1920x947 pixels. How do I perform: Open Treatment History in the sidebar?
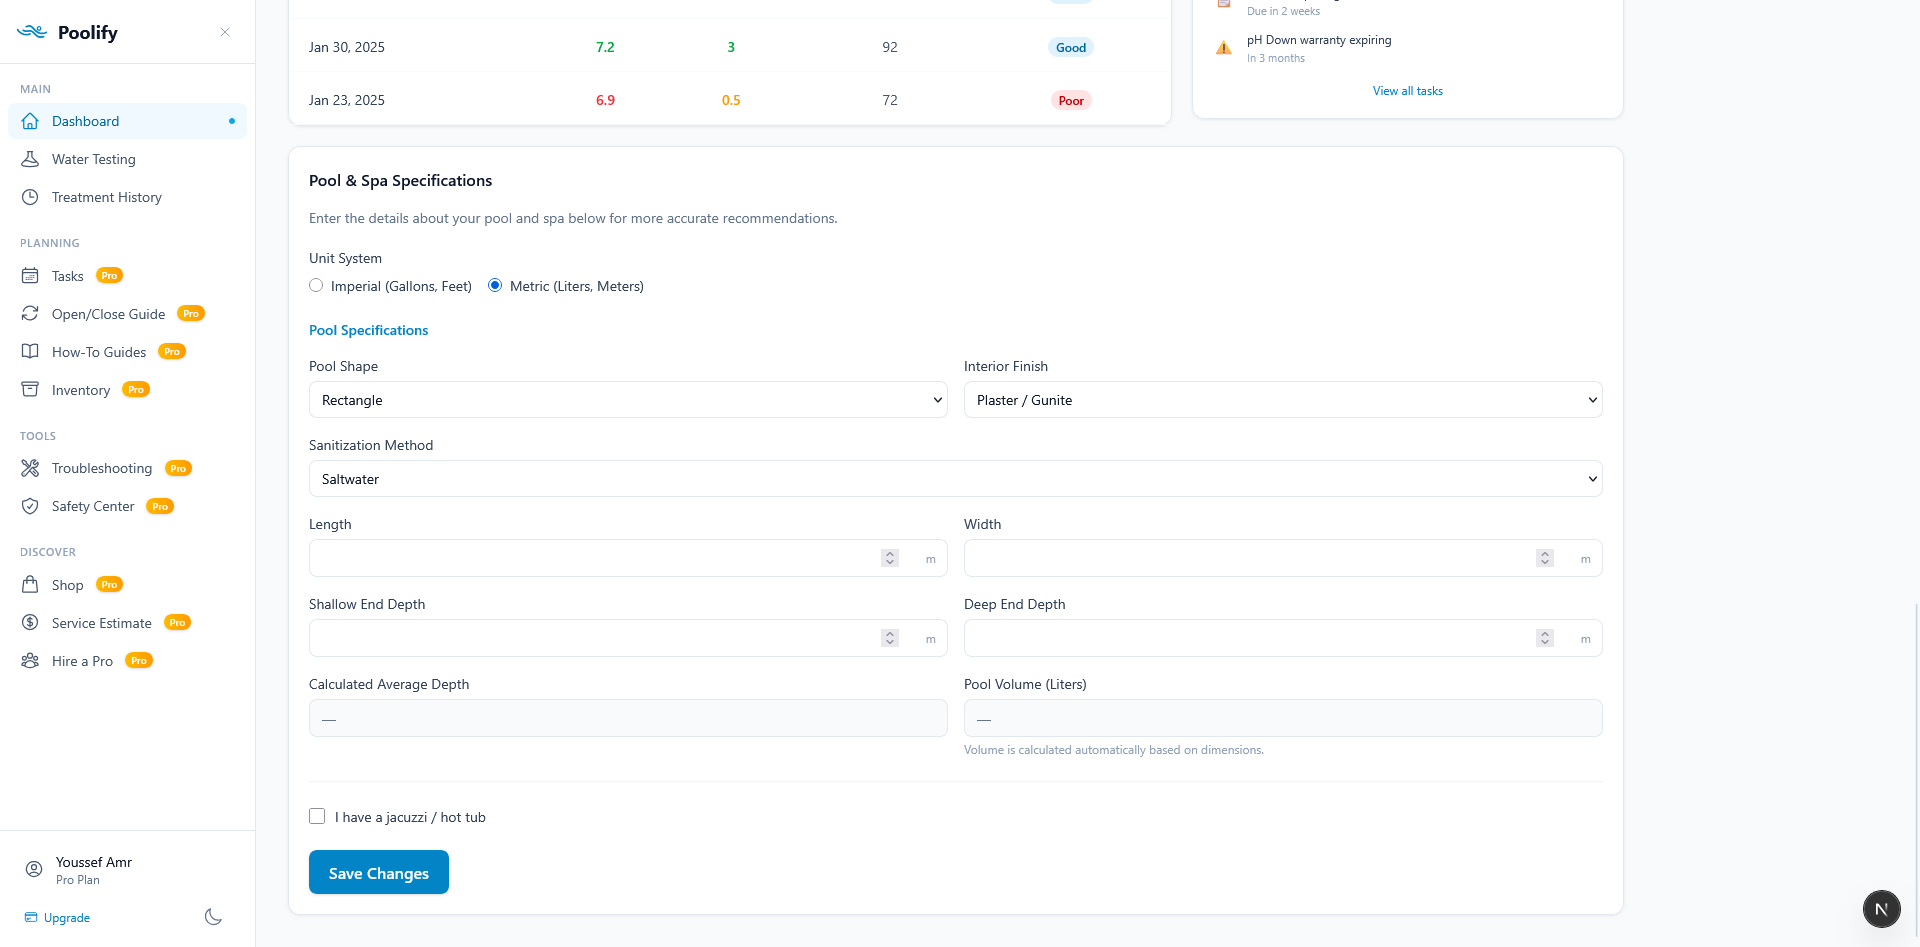127,197
